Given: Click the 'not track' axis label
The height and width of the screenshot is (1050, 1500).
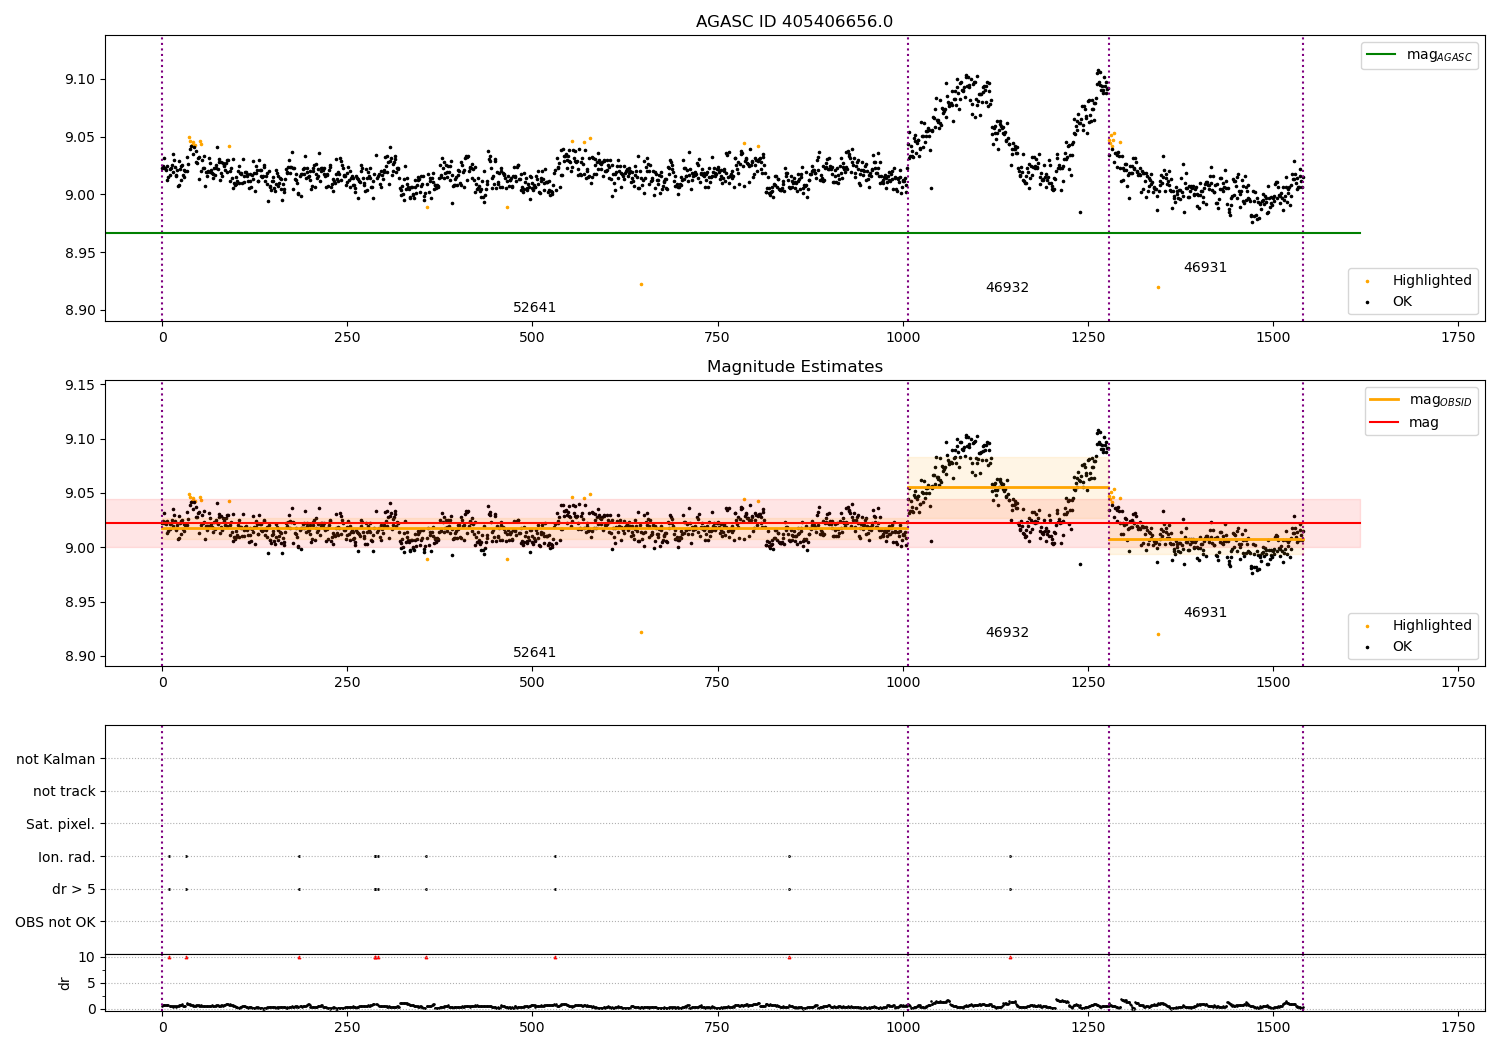Looking at the screenshot, I should [64, 792].
